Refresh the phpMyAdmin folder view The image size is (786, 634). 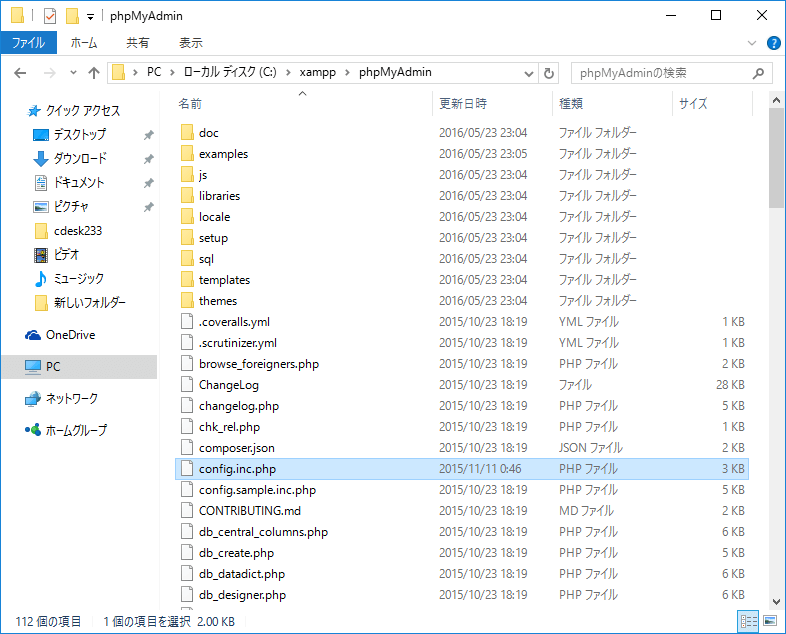[548, 73]
